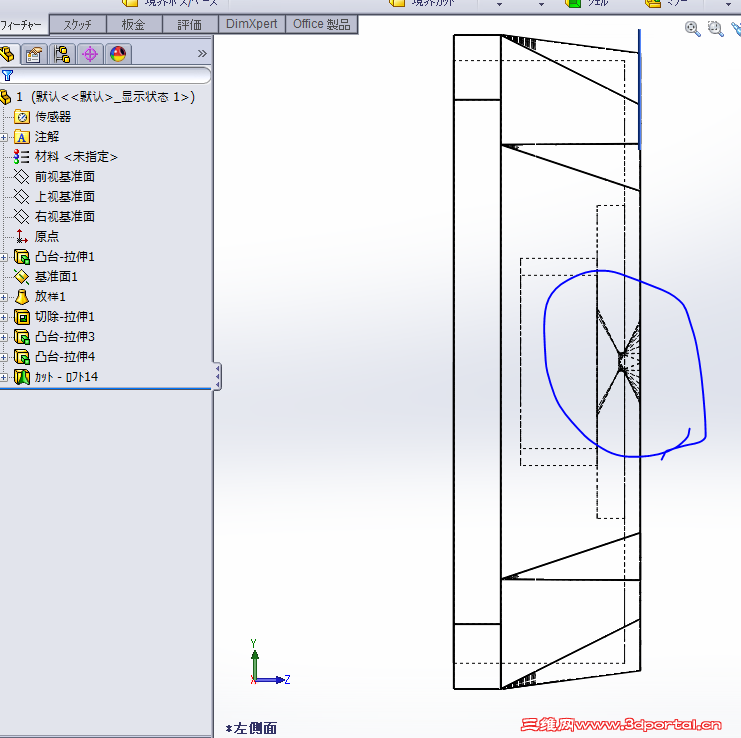The width and height of the screenshot is (741, 738).
Task: Click the 材料 material icon
Action: [x=22, y=156]
